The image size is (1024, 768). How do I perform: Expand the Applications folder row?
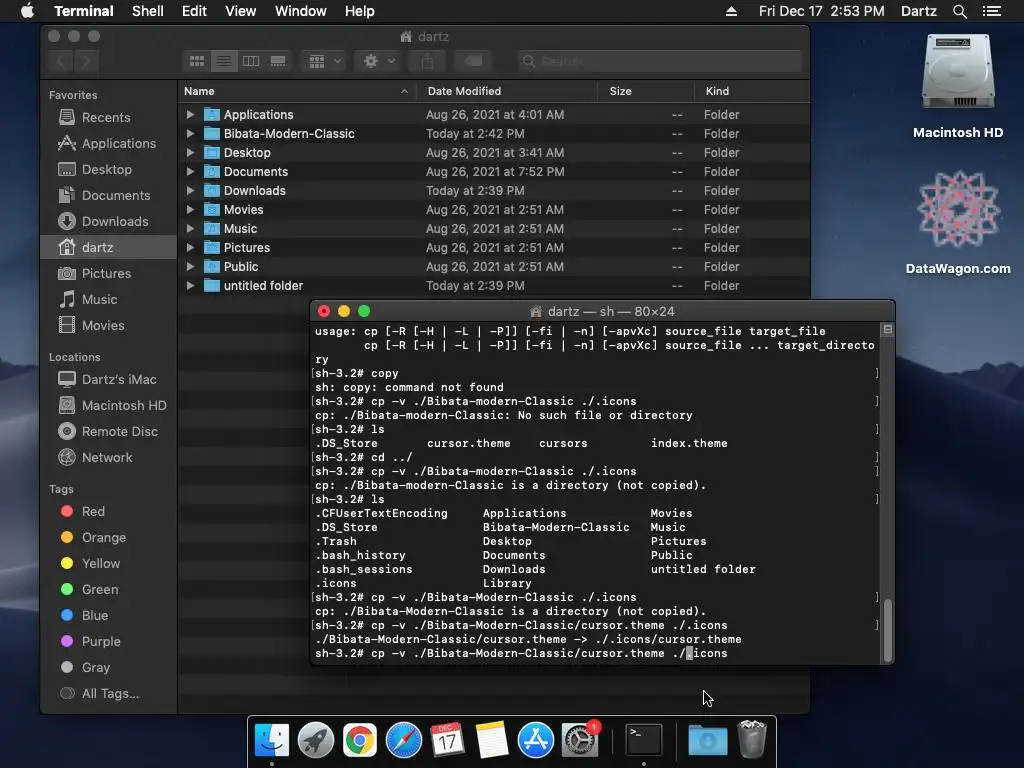coord(190,115)
